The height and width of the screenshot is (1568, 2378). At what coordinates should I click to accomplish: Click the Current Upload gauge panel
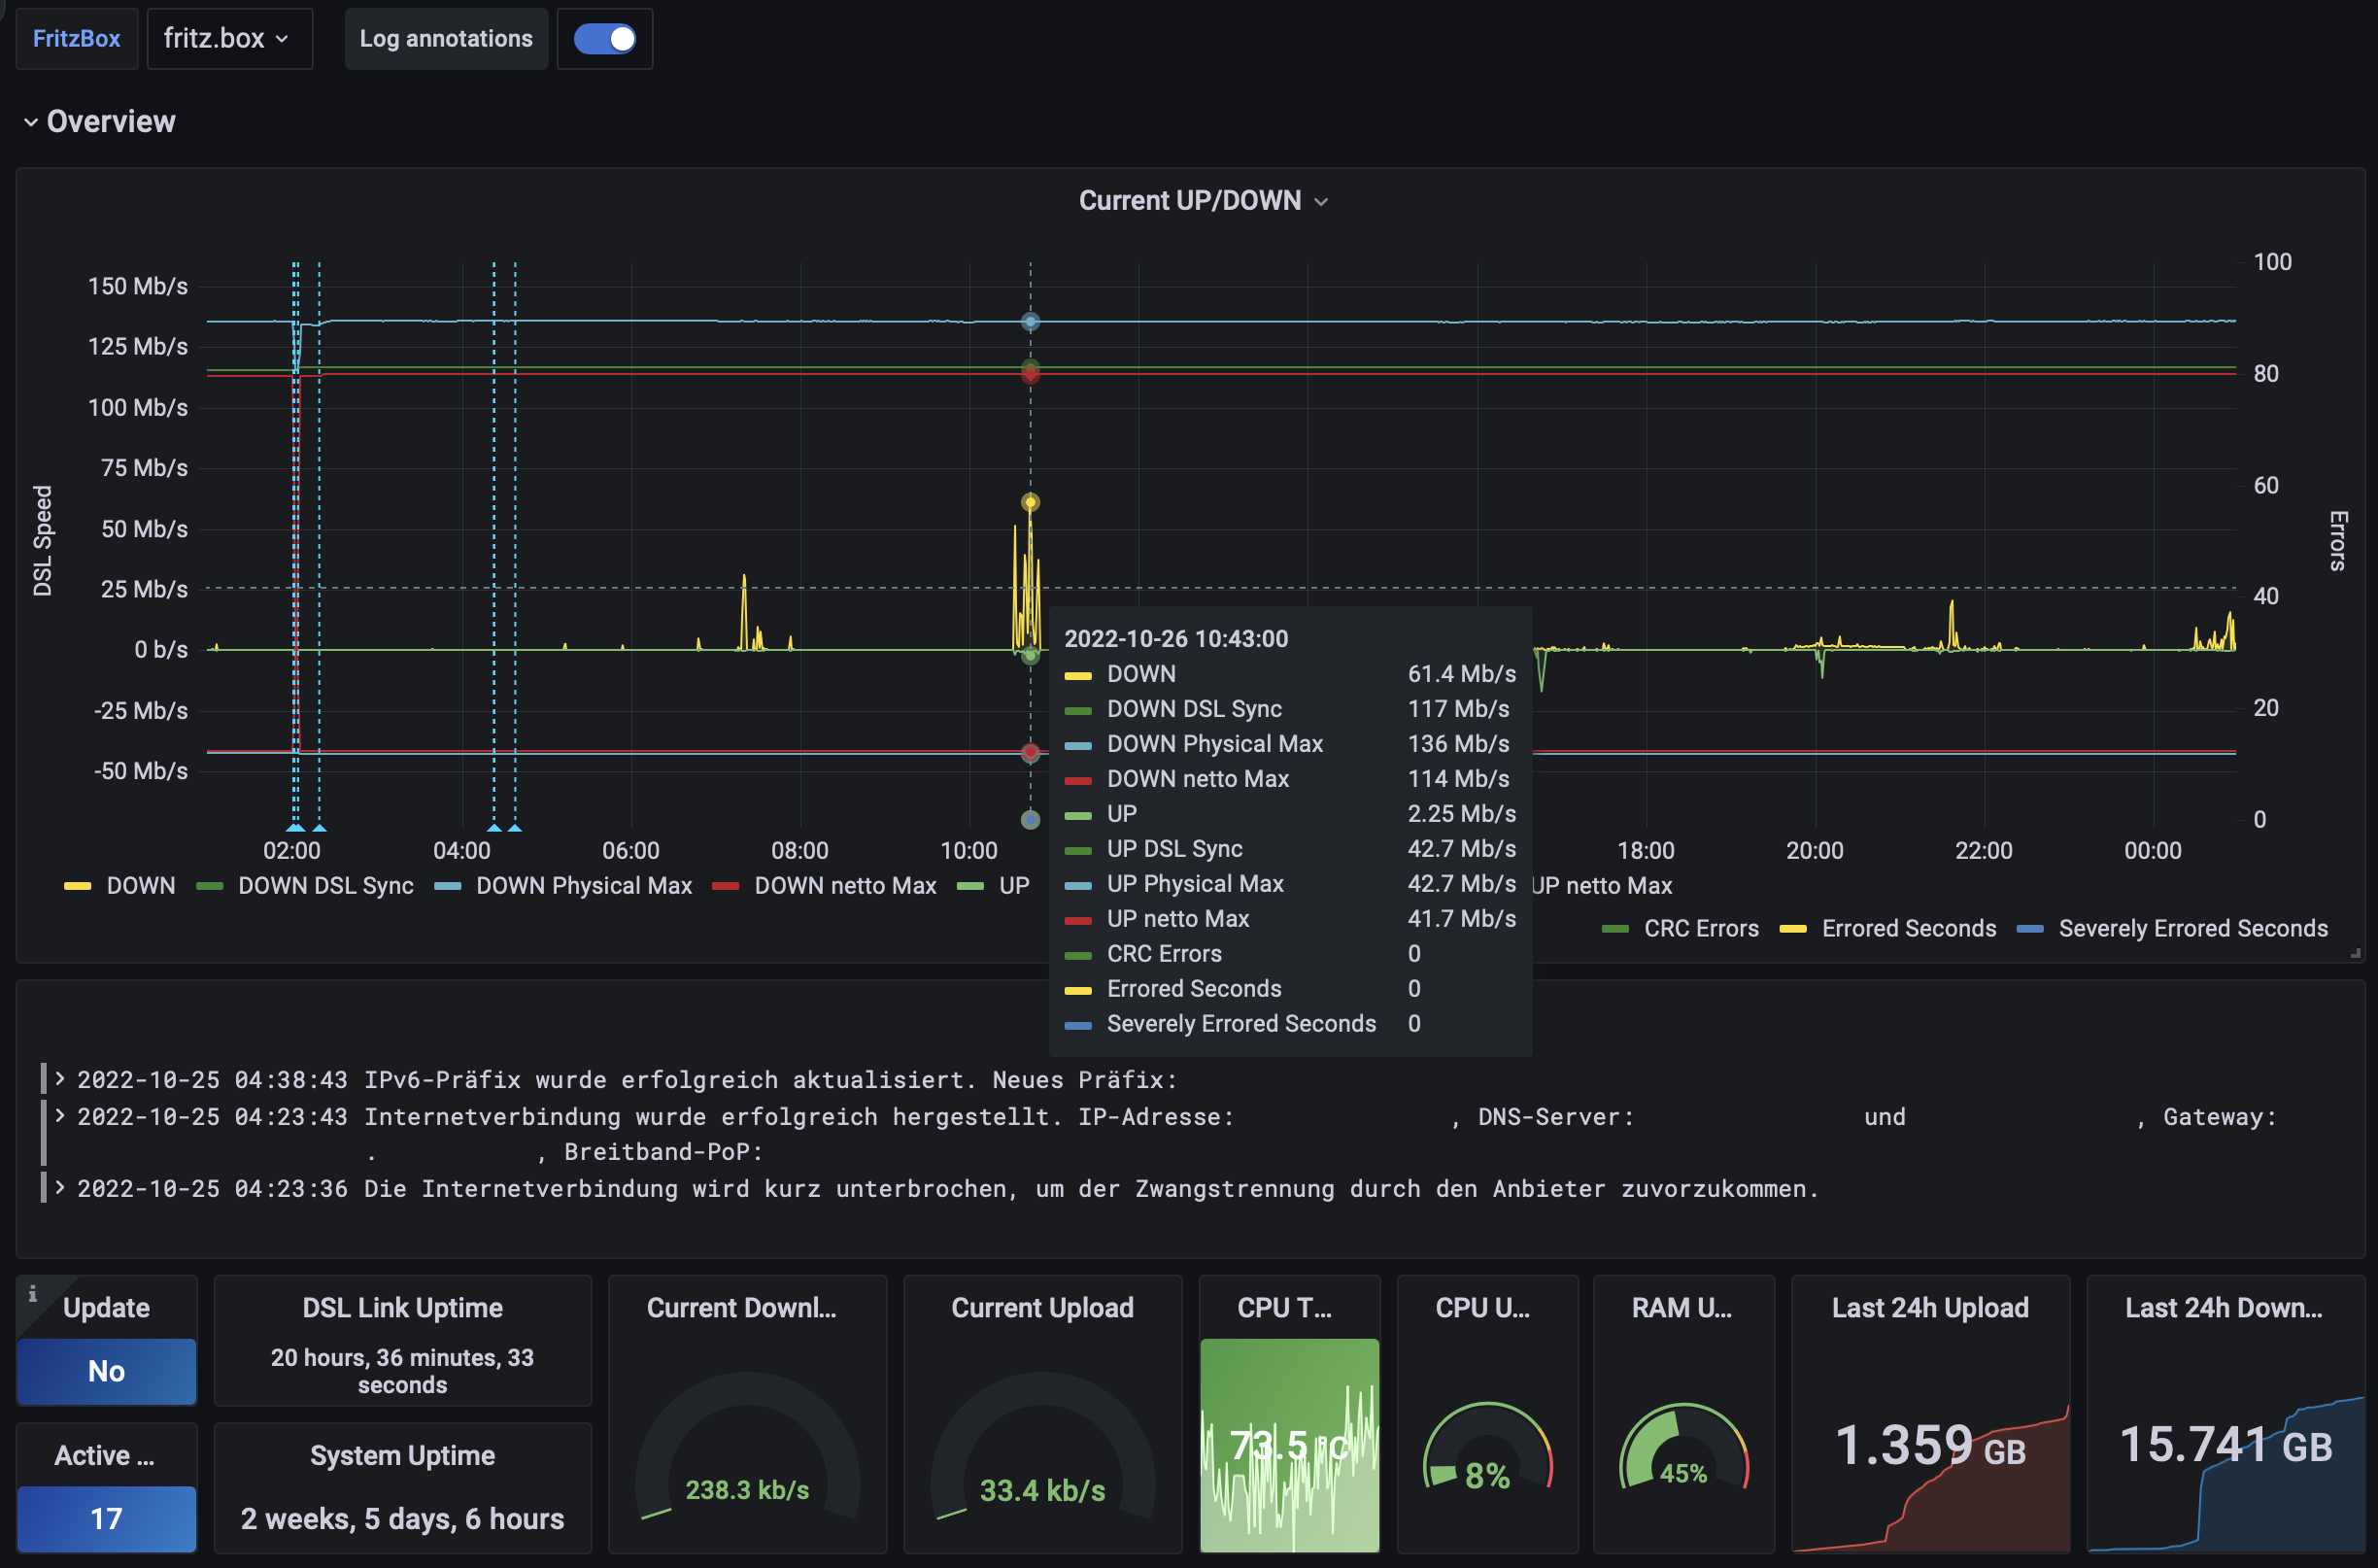point(1042,1440)
